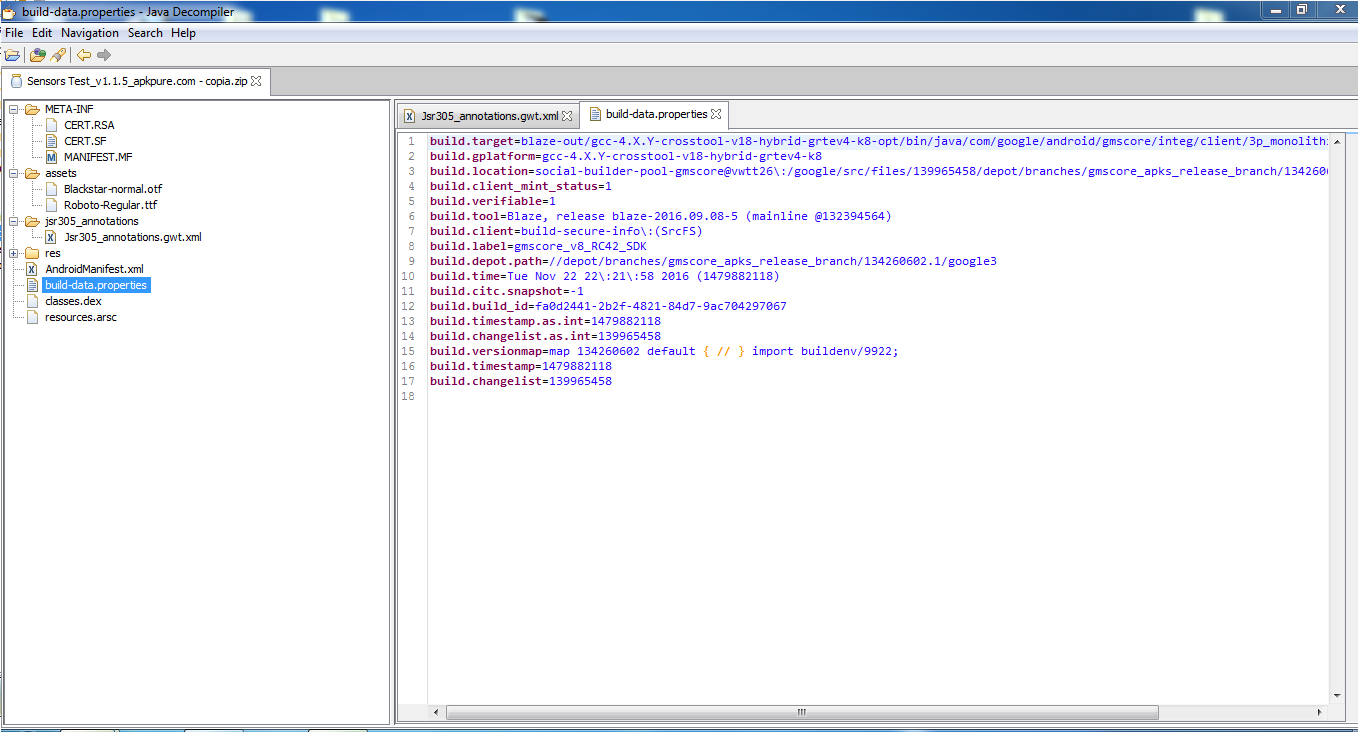This screenshot has width=1358, height=732.
Task: Open the Edit menu
Action: click(42, 33)
